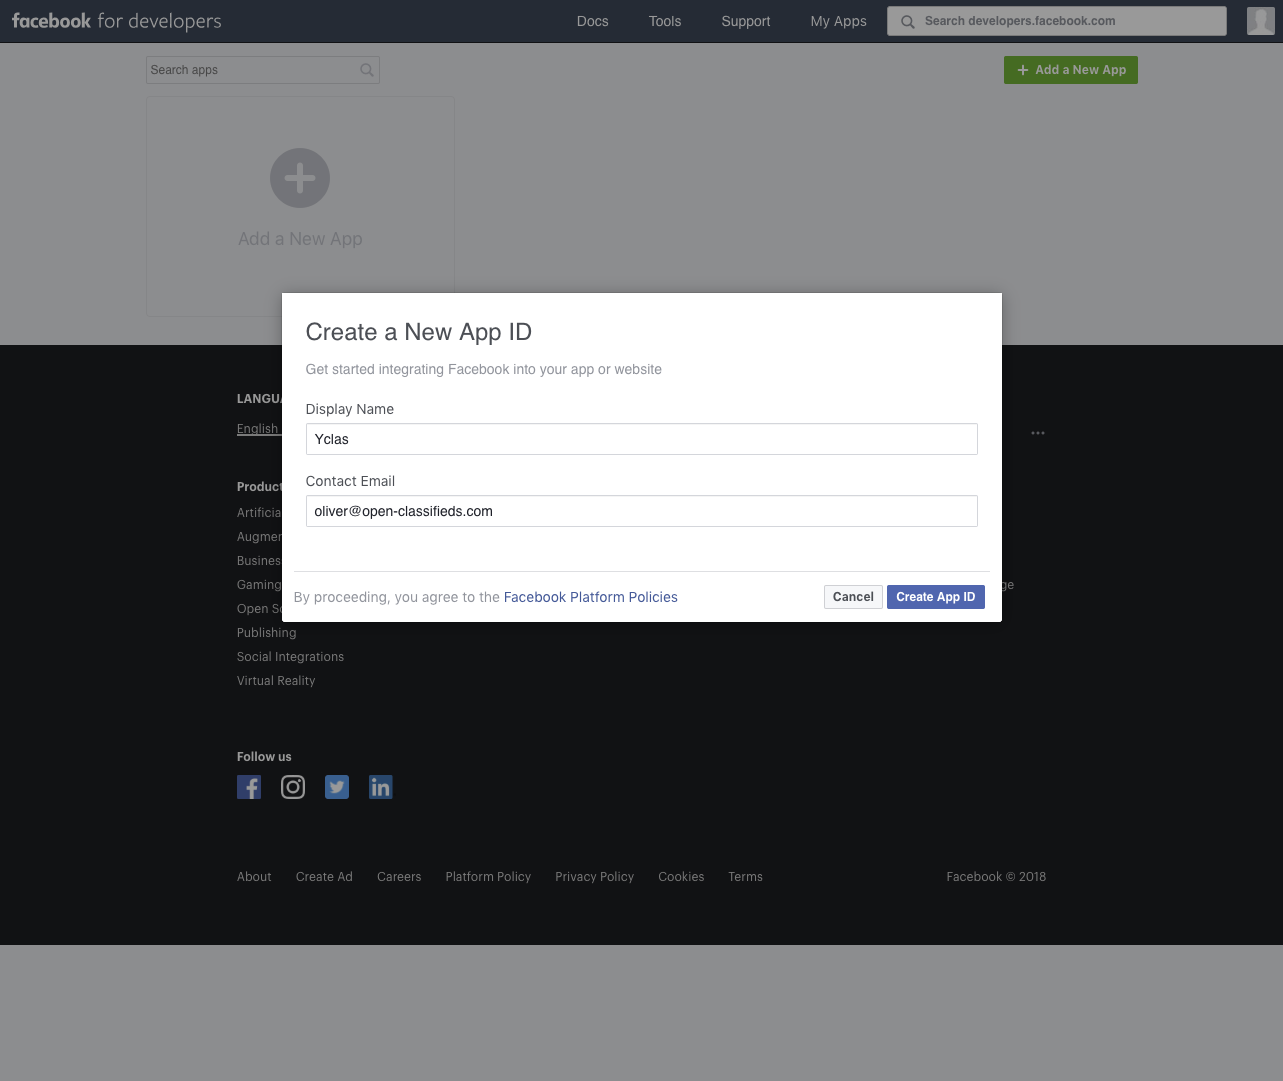This screenshot has height=1081, width=1283.
Task: Open the Facebook page icon under Follow us
Action: point(249,787)
